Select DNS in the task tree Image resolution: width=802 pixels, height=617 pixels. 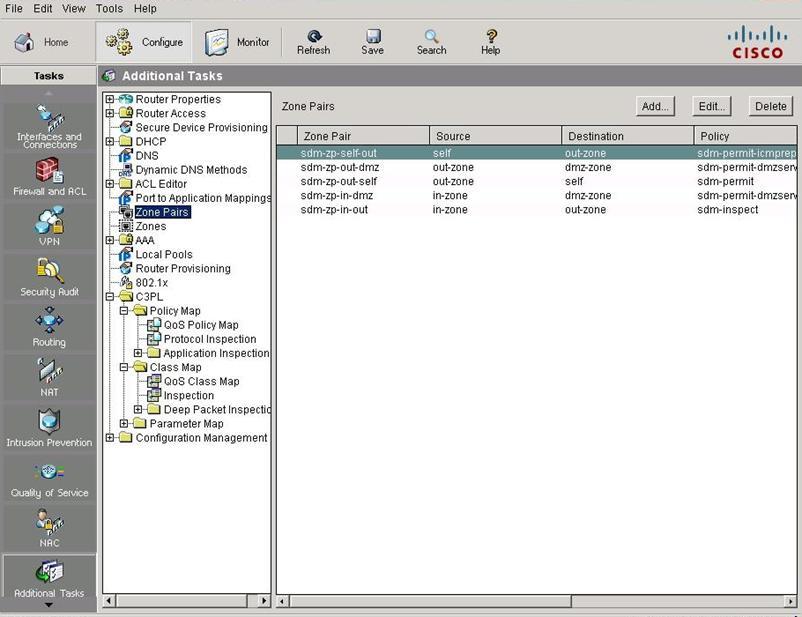[147, 156]
